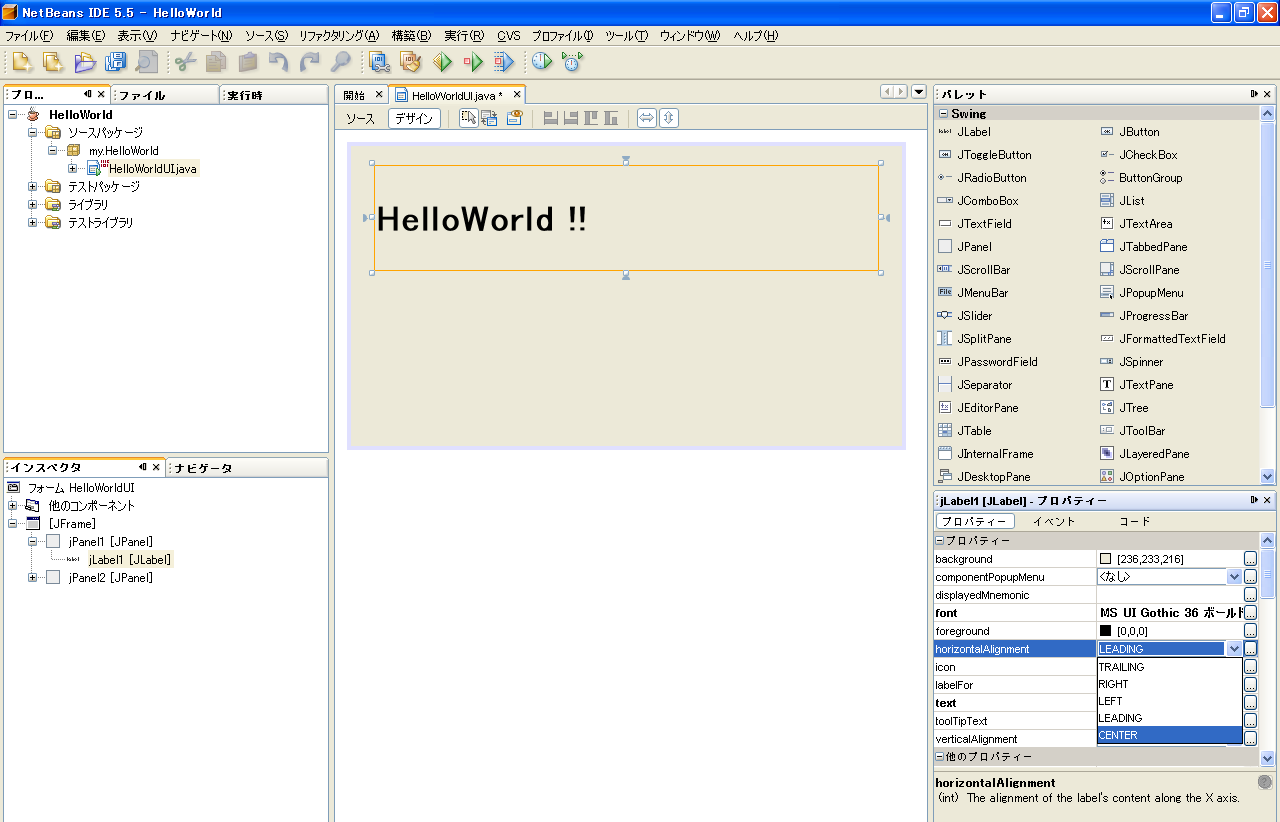
Task: Click the Save All toolbar icon
Action: coord(115,62)
